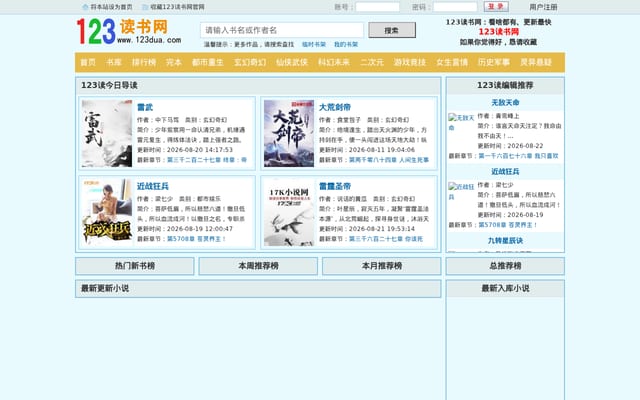Switch to the 本周推荐榜 tab
Viewport: 640px width, 400px height.
[258, 266]
